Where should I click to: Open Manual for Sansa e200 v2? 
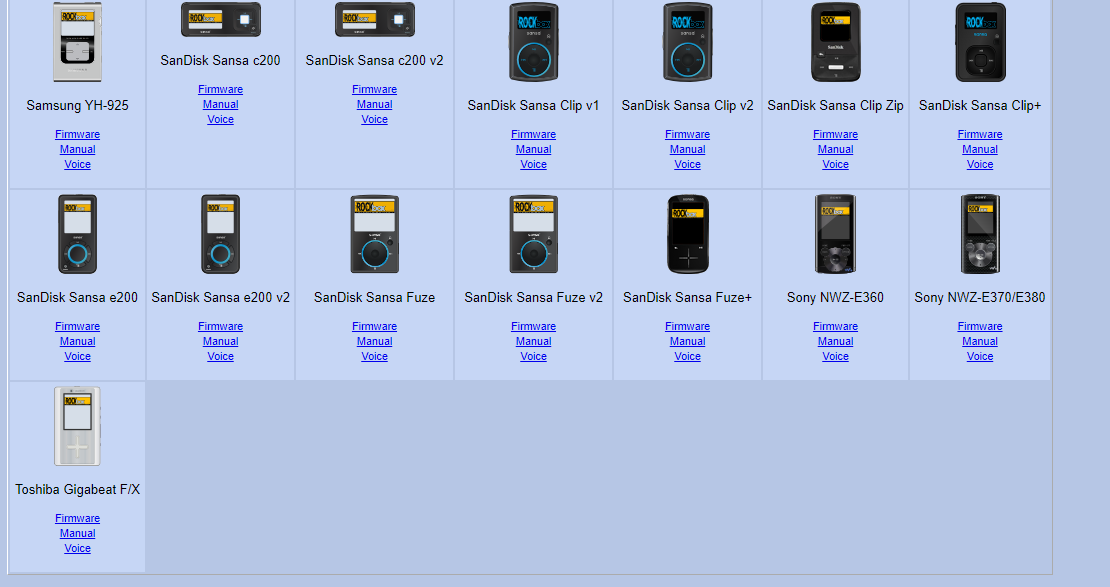coord(220,341)
